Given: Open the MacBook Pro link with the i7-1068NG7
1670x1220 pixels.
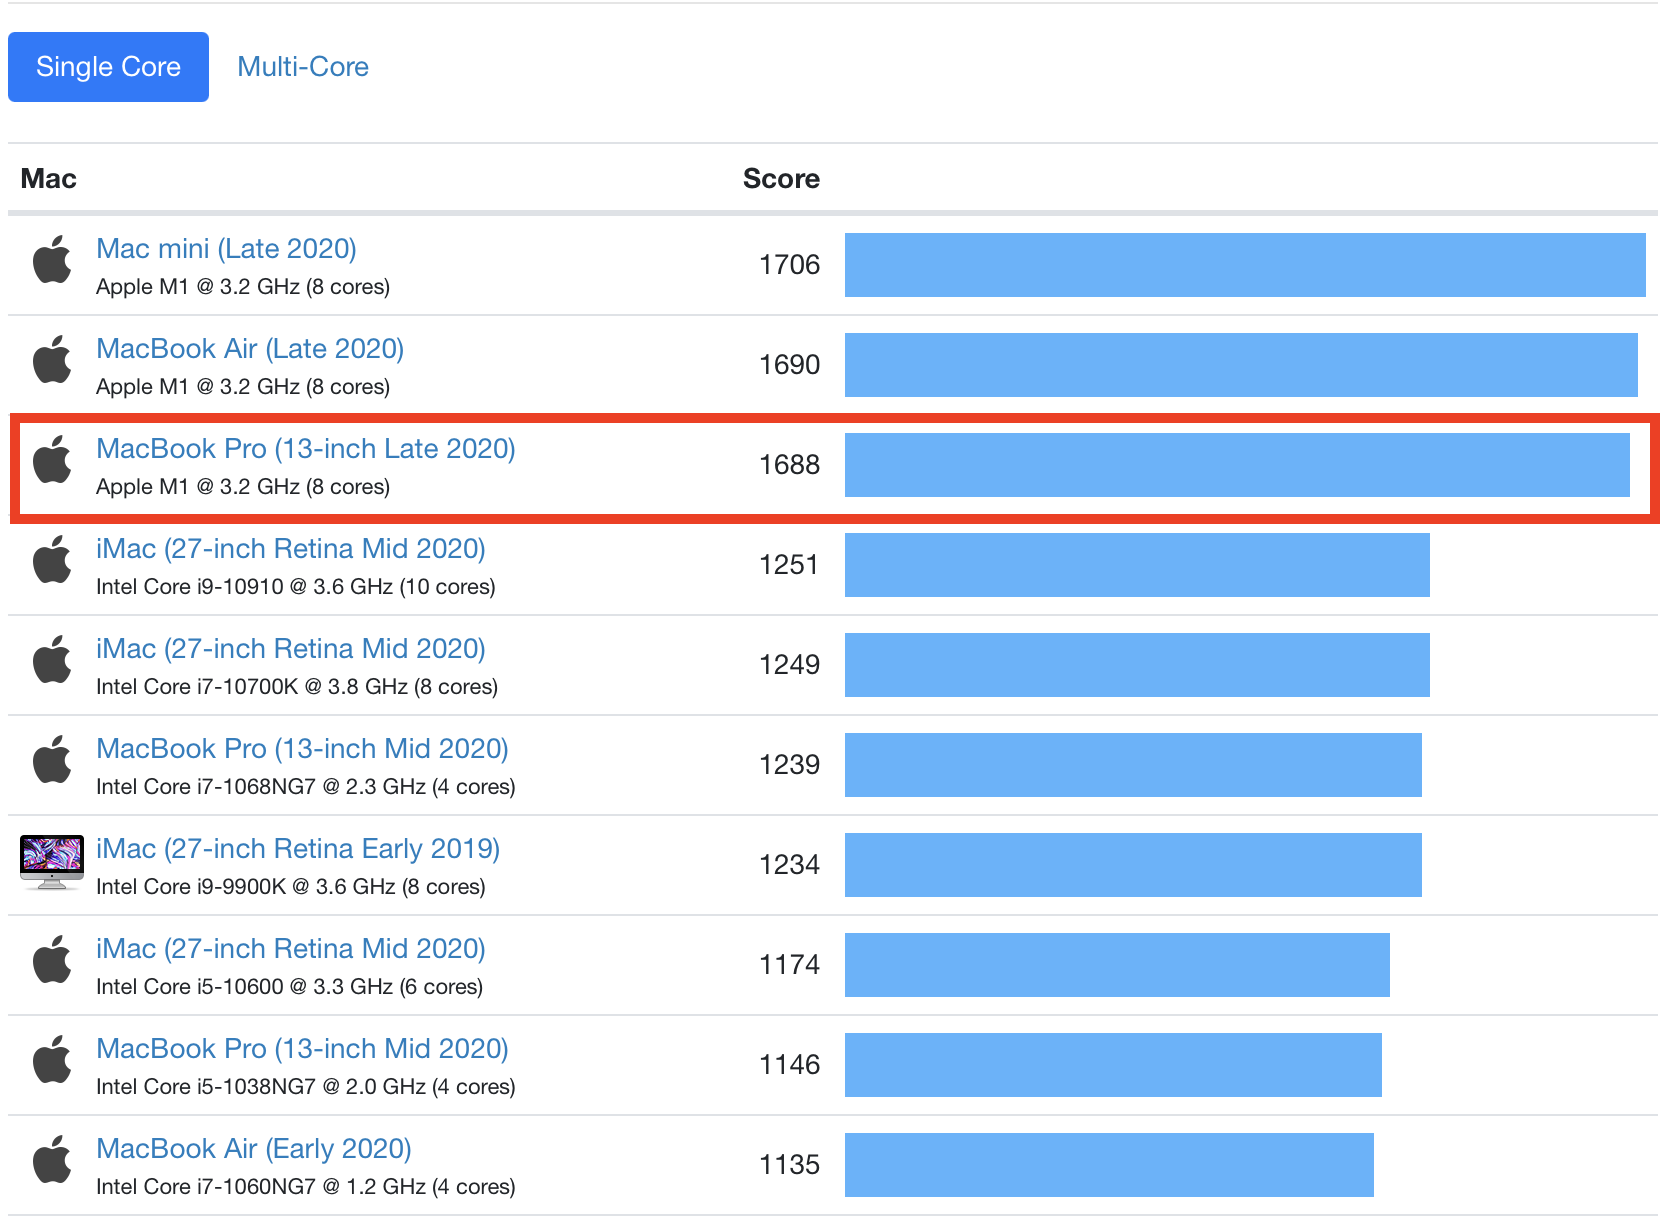Looking at the screenshot, I should tap(302, 749).
